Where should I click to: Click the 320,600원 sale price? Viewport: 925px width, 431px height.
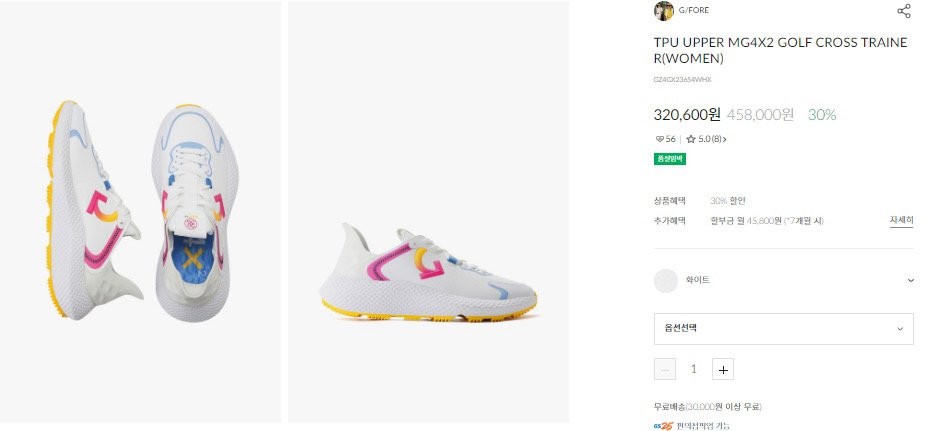tap(687, 114)
